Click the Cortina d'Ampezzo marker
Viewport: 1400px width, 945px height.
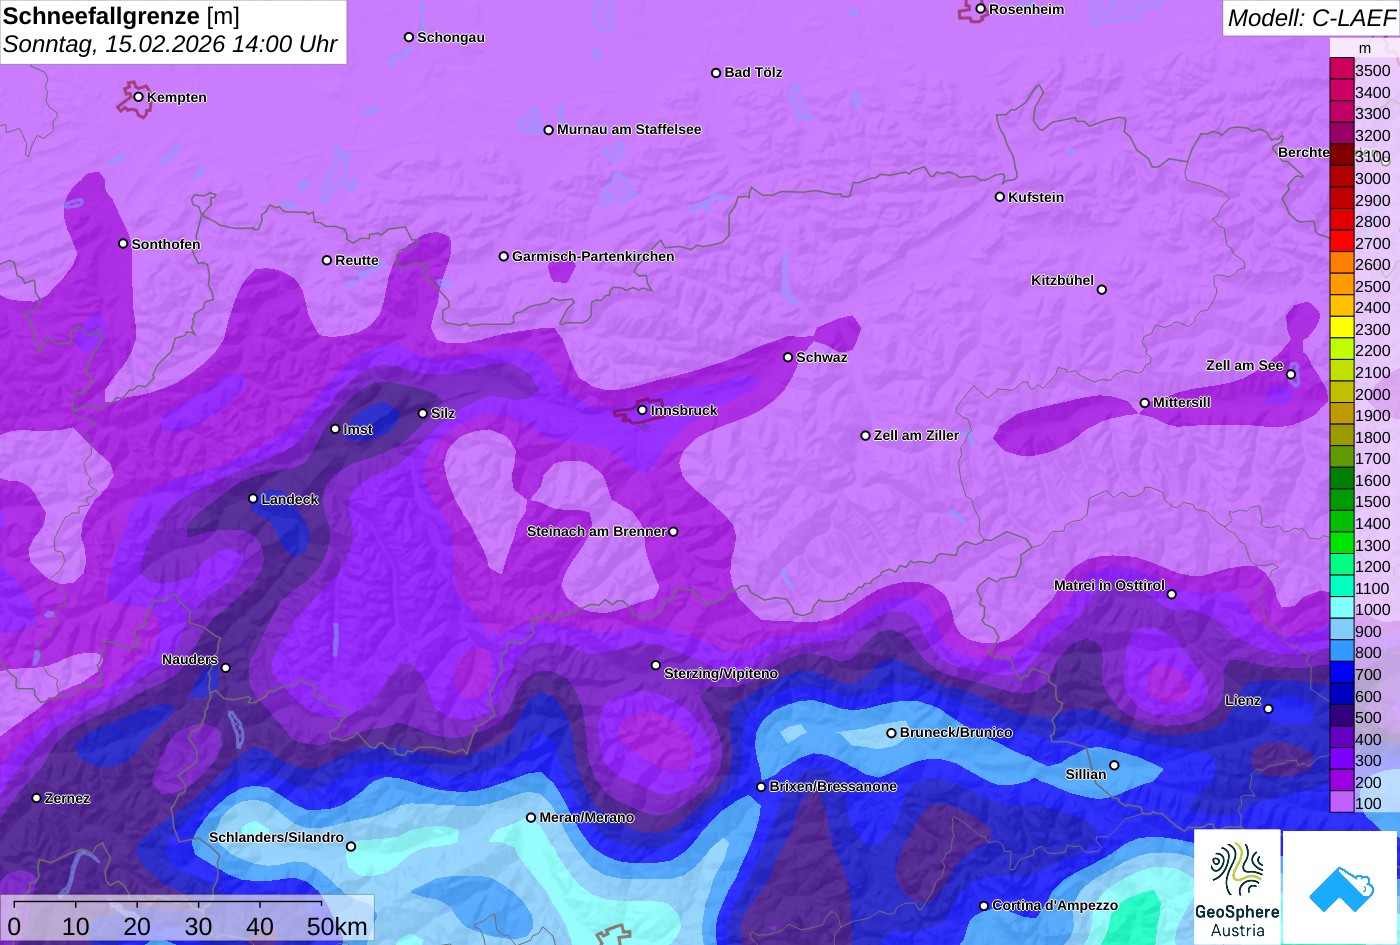point(984,906)
